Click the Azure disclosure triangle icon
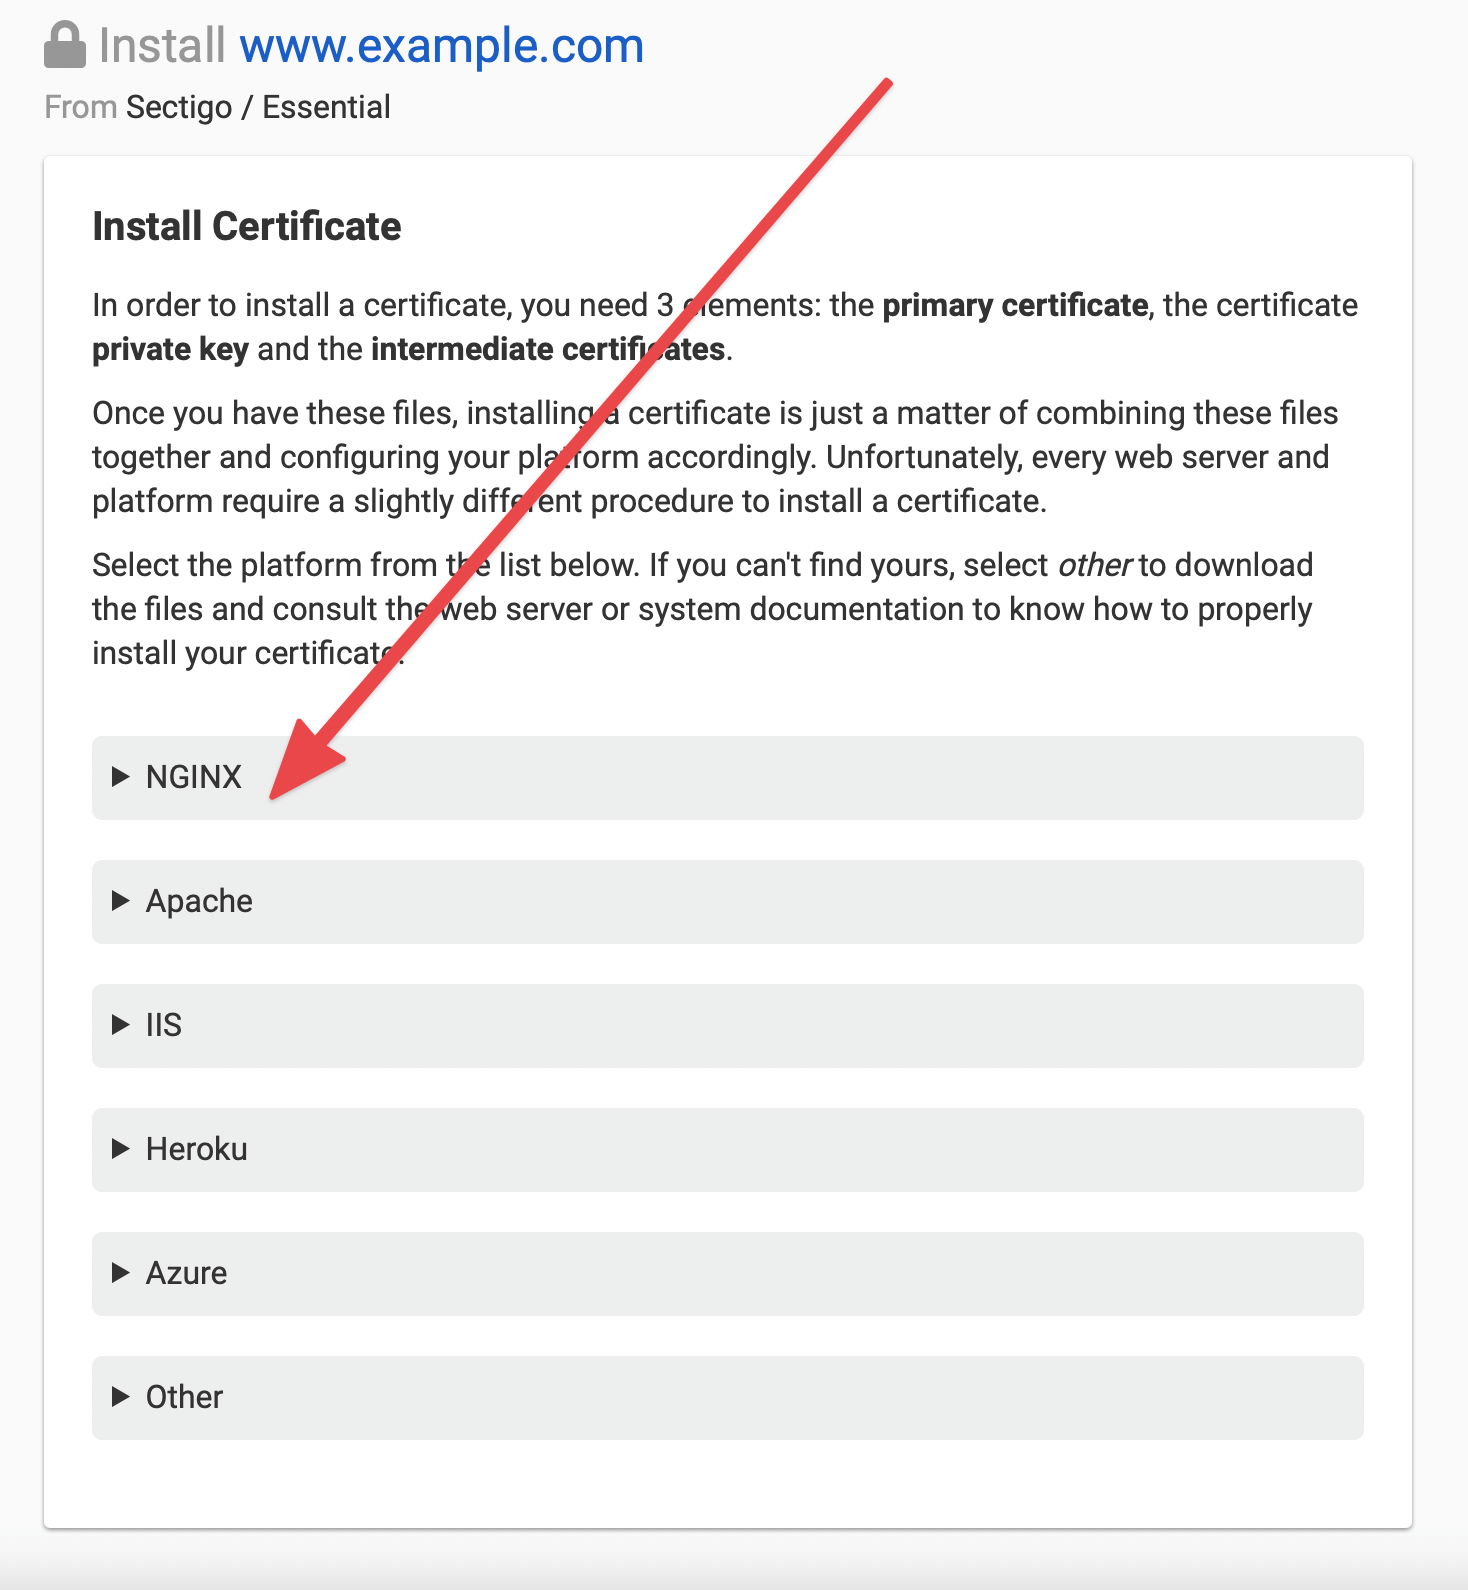This screenshot has width=1468, height=1590. point(121,1273)
